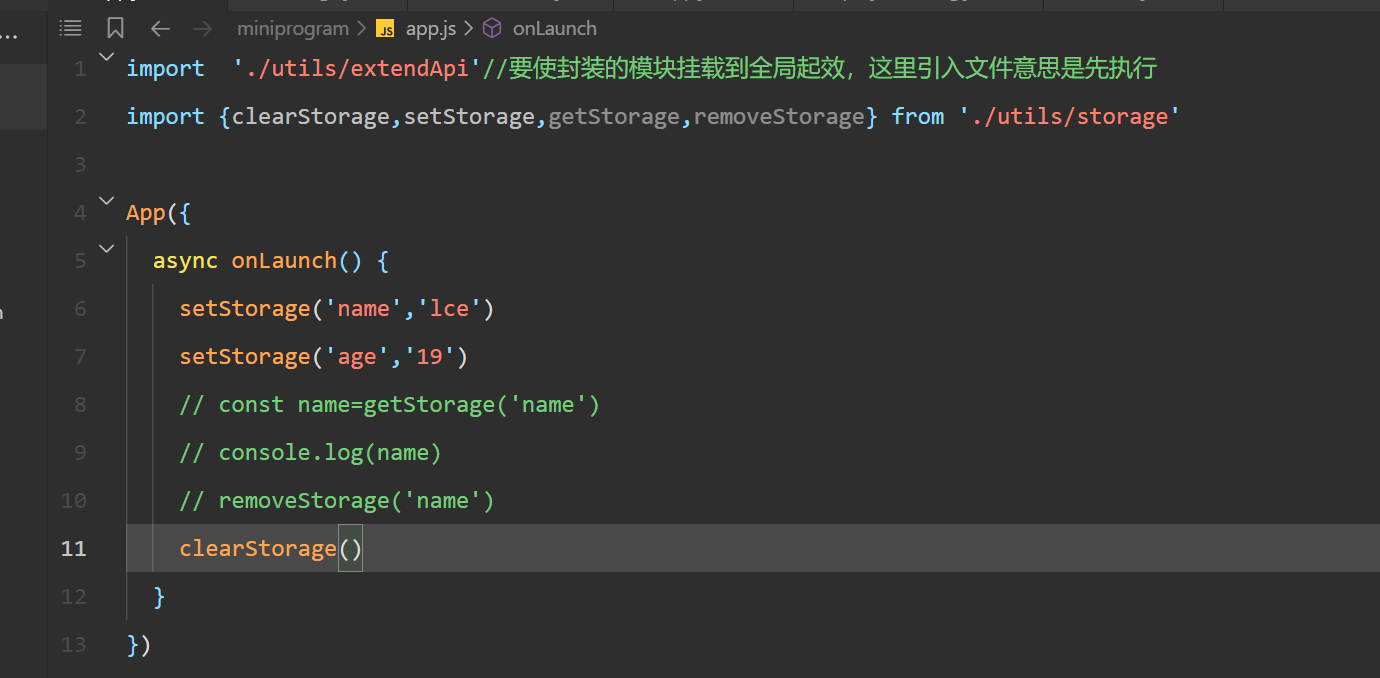This screenshot has height=678, width=1380.
Task: Click the commented removeStorage('name') line
Action: tap(337, 501)
